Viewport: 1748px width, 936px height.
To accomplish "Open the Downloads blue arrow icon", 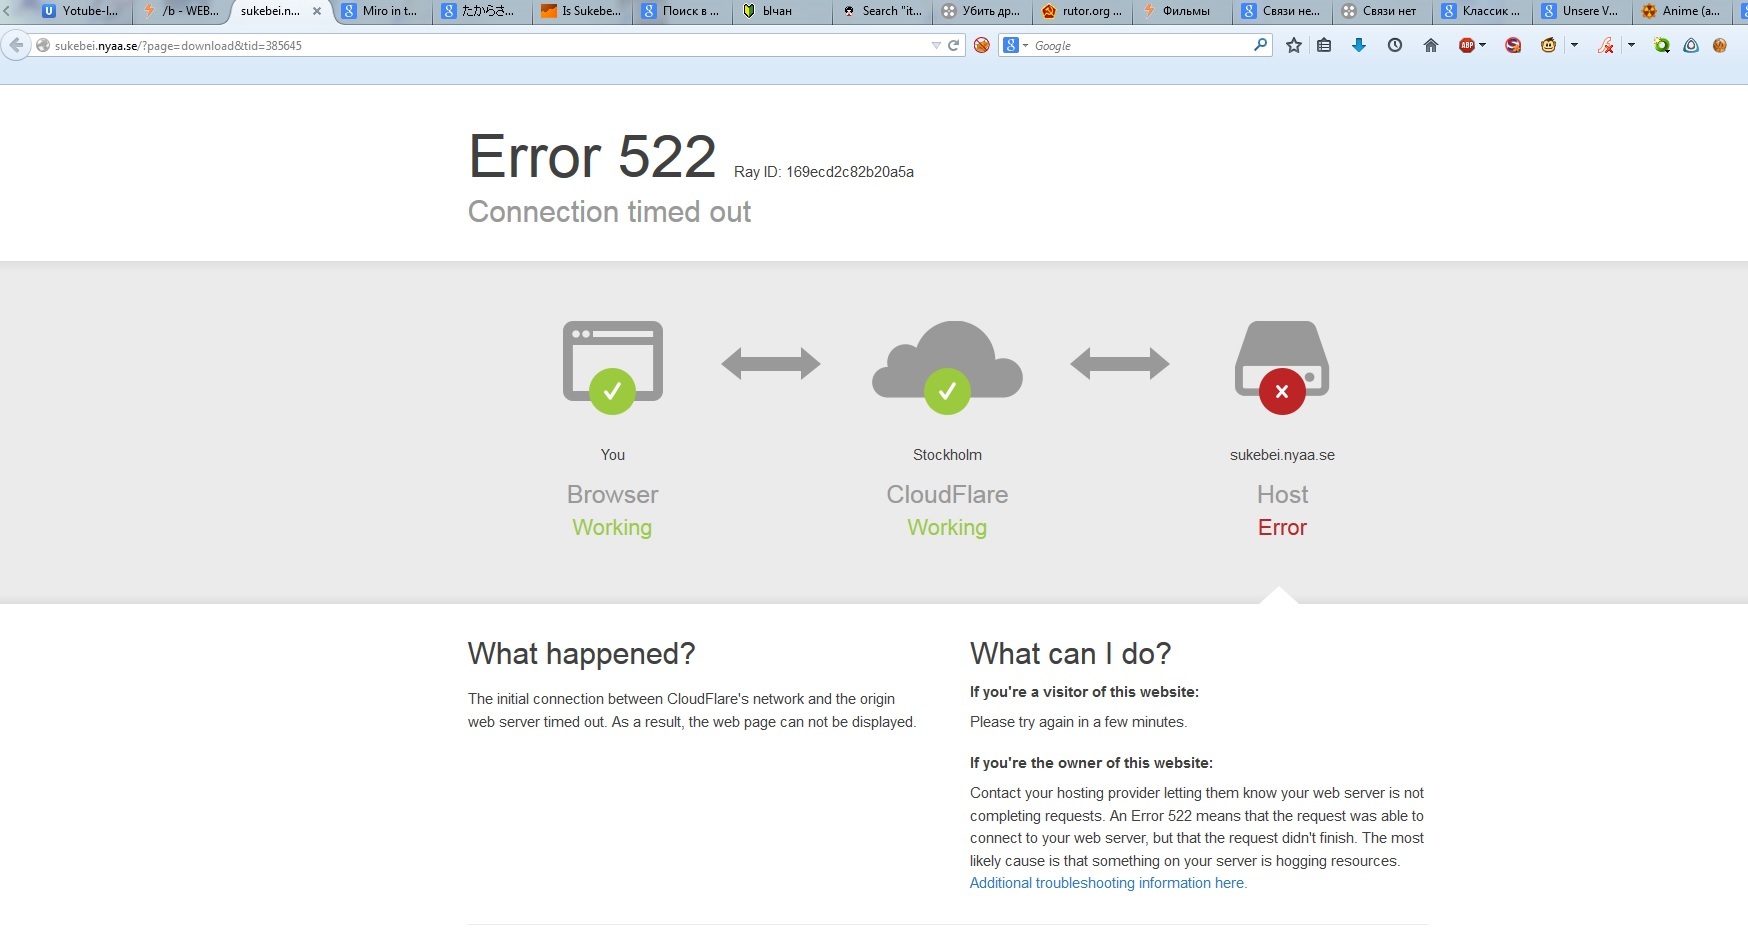I will (1359, 45).
